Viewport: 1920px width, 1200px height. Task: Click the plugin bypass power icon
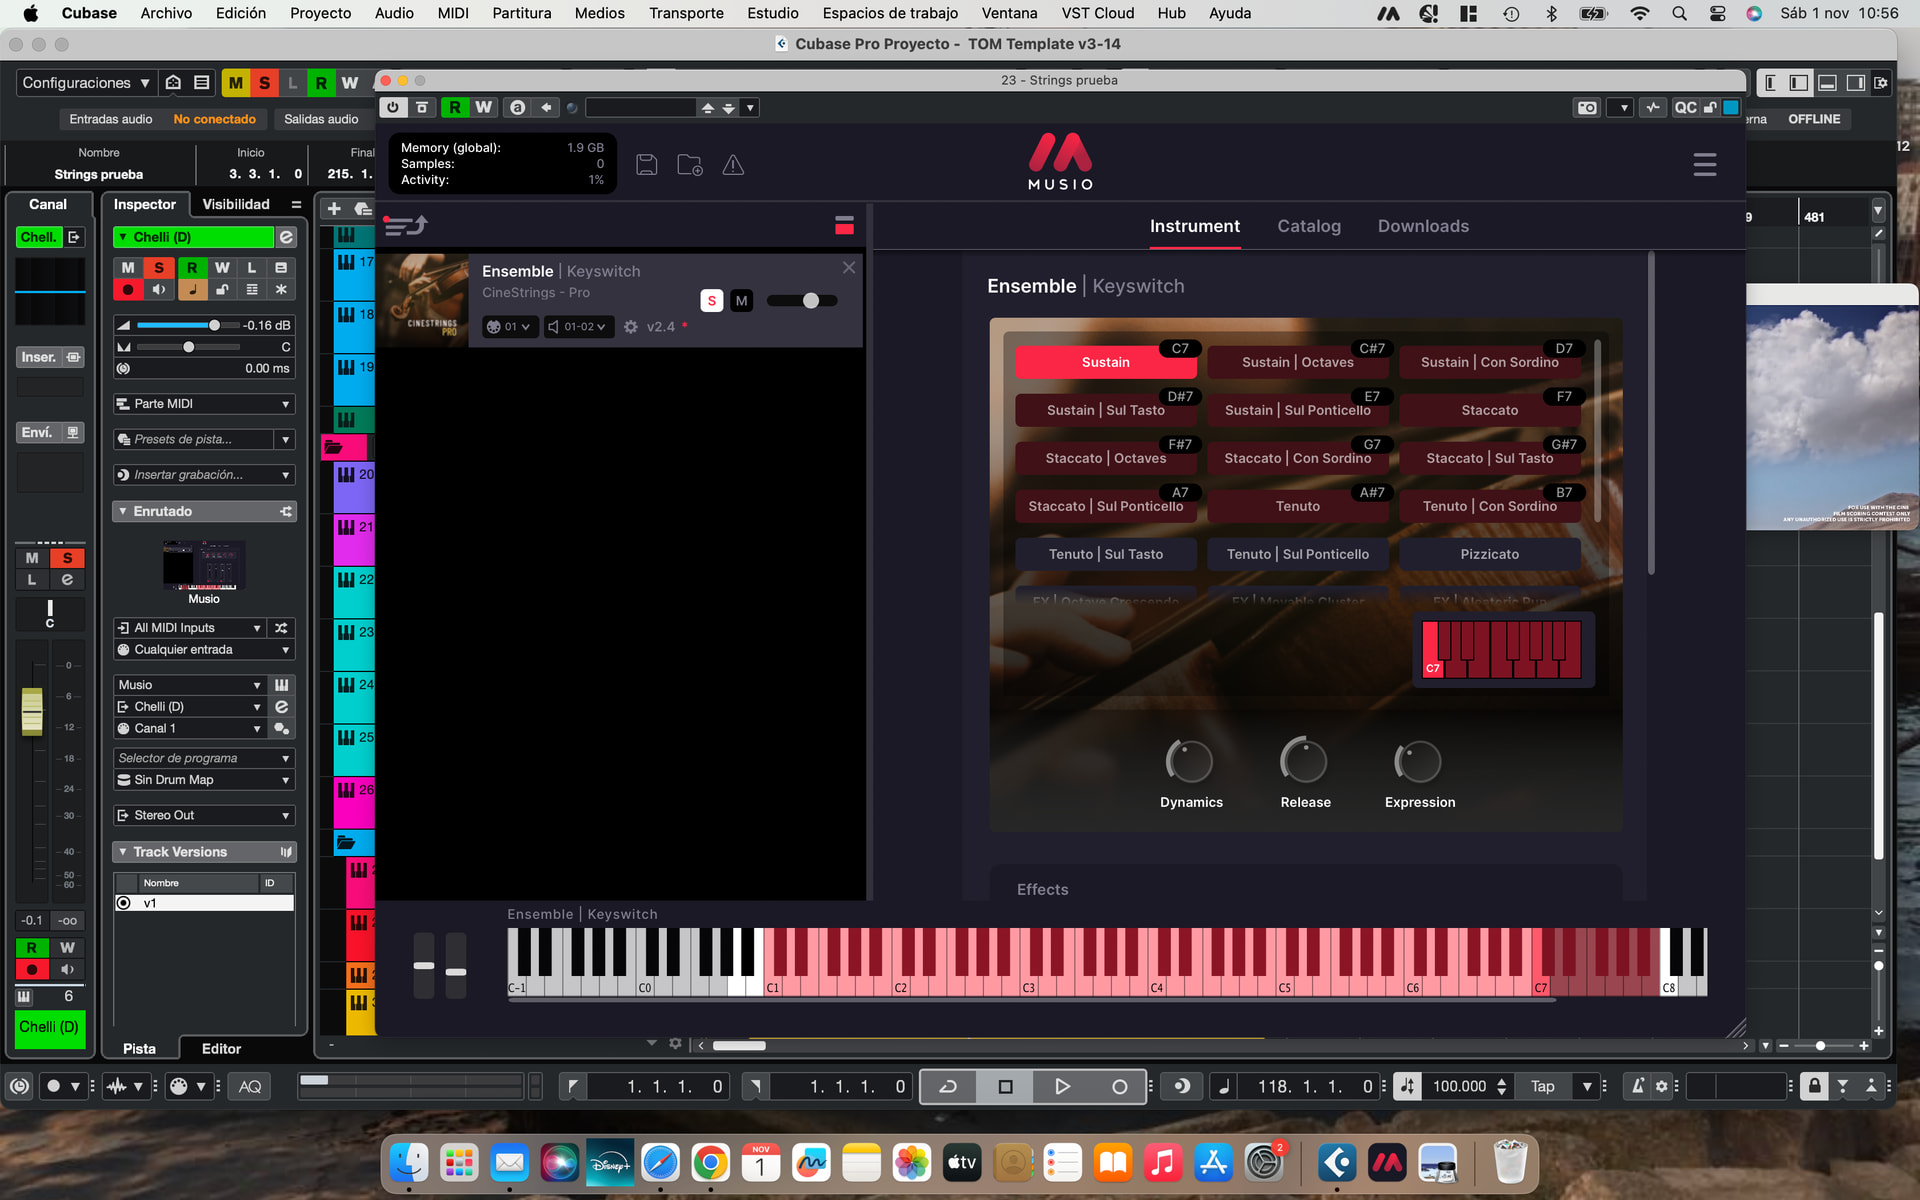pyautogui.click(x=392, y=107)
